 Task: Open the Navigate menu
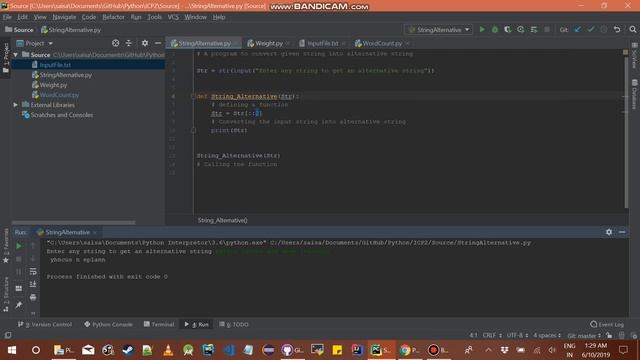(64, 17)
